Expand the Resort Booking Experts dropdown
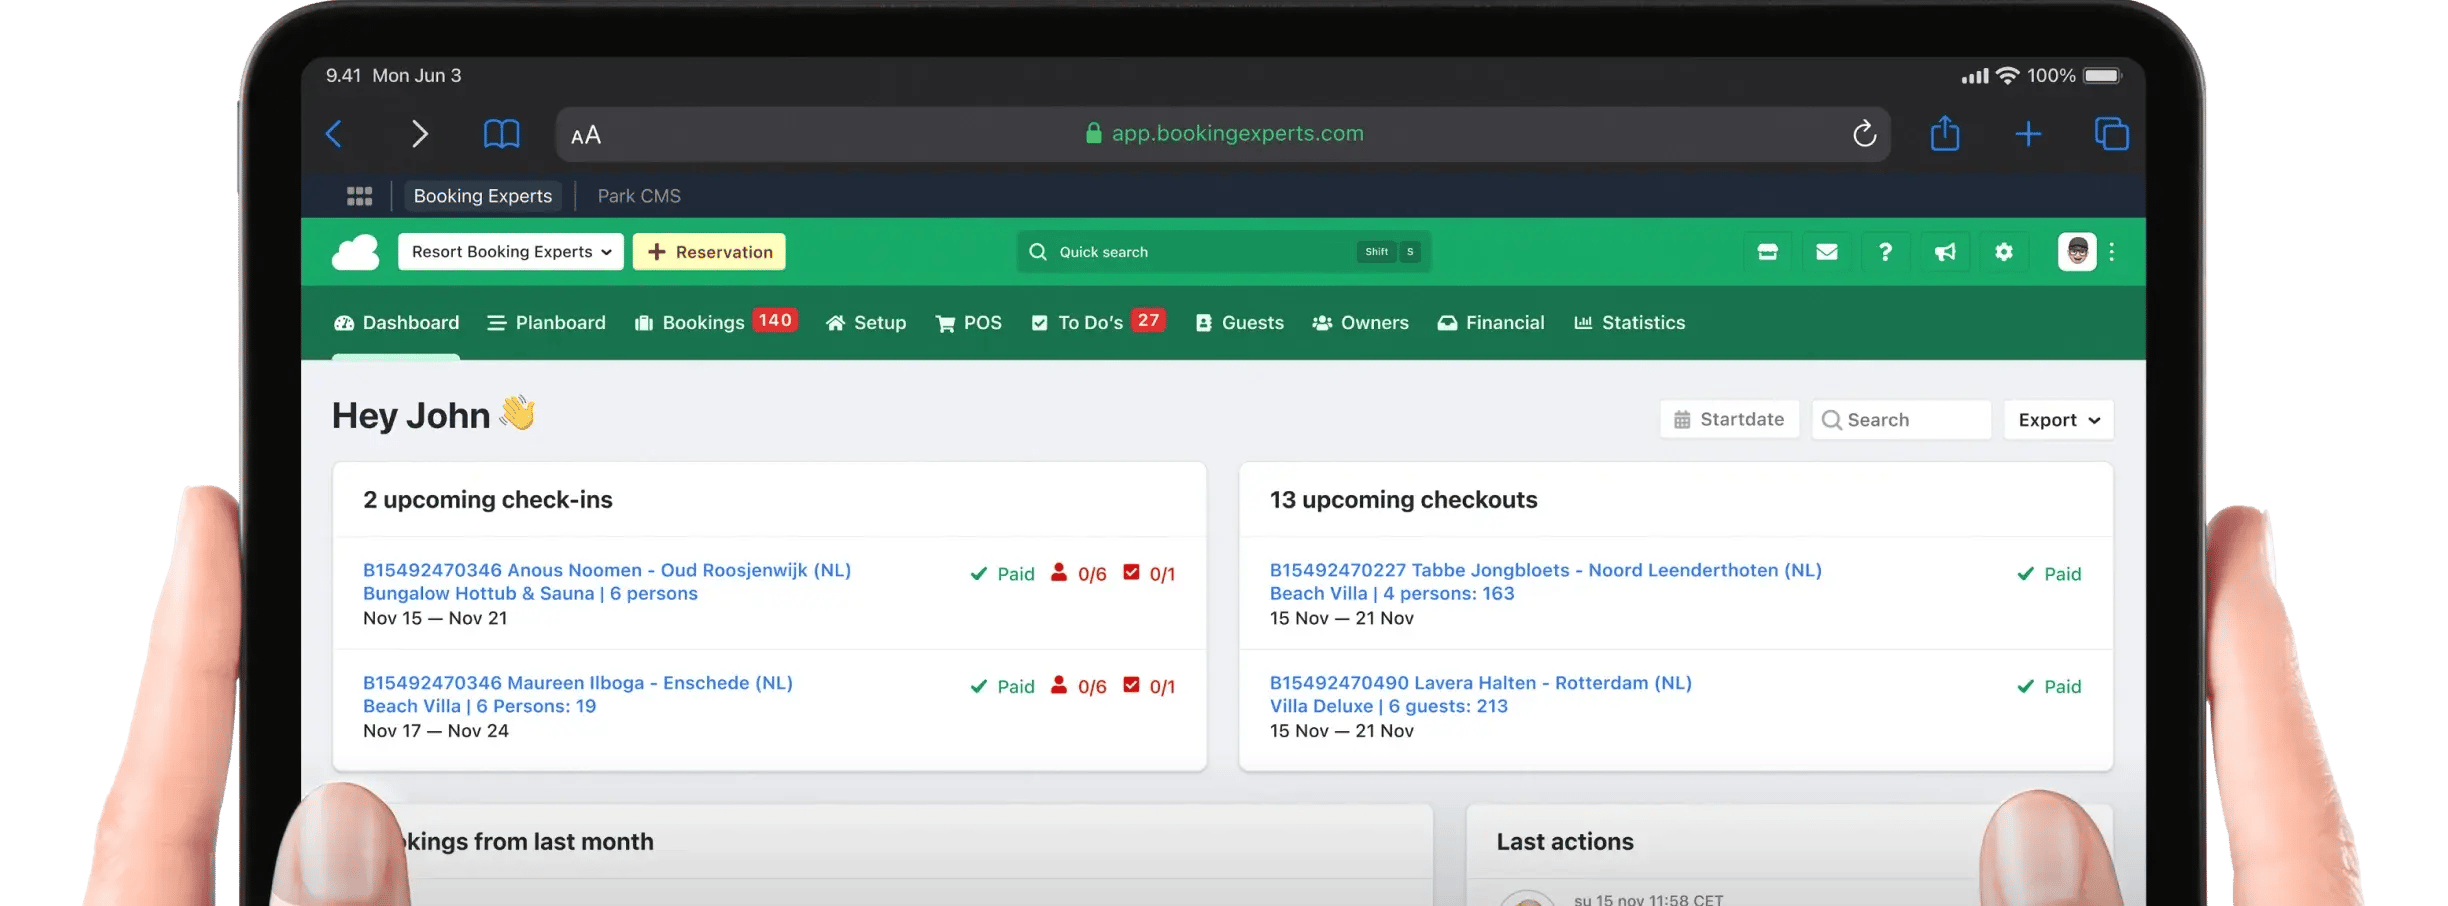The image size is (2448, 906). coord(510,252)
